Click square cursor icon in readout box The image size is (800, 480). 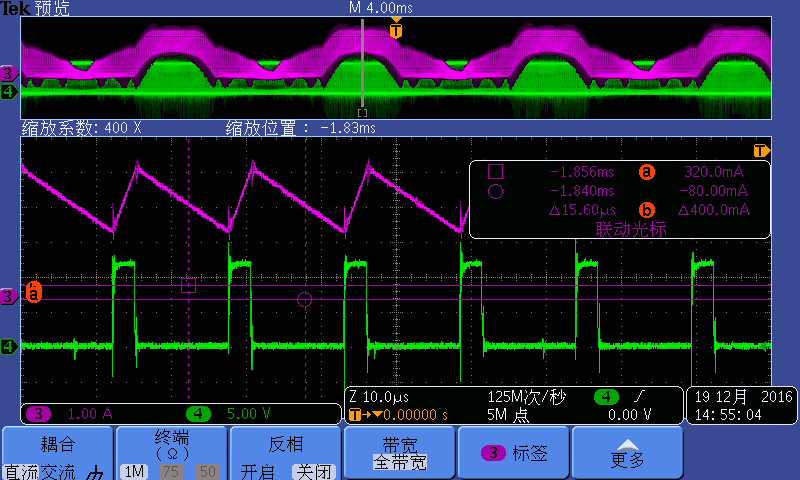point(495,171)
